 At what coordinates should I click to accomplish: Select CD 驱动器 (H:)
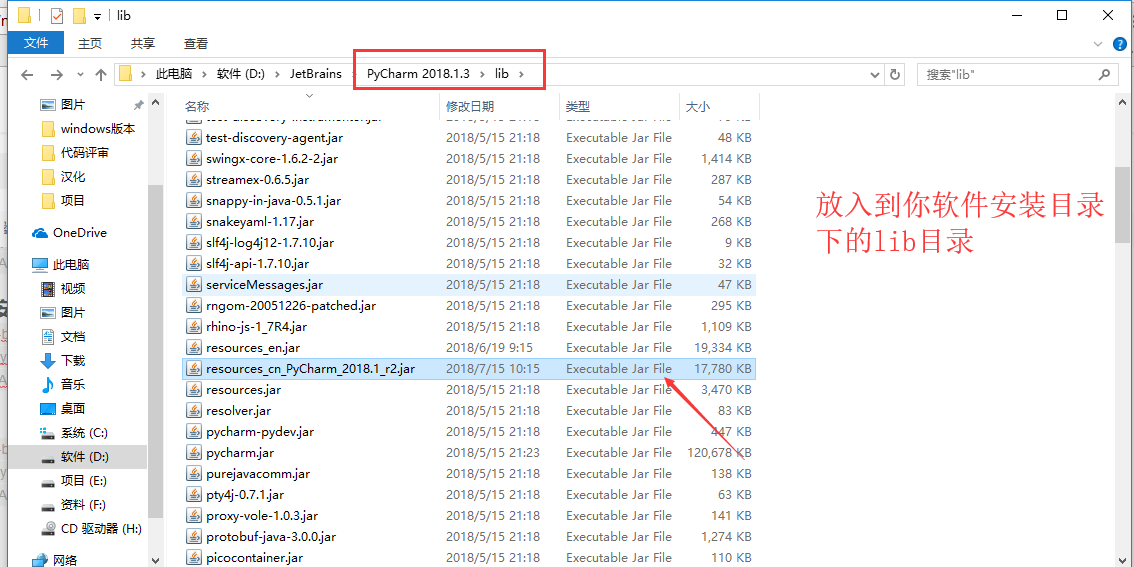(x=101, y=529)
